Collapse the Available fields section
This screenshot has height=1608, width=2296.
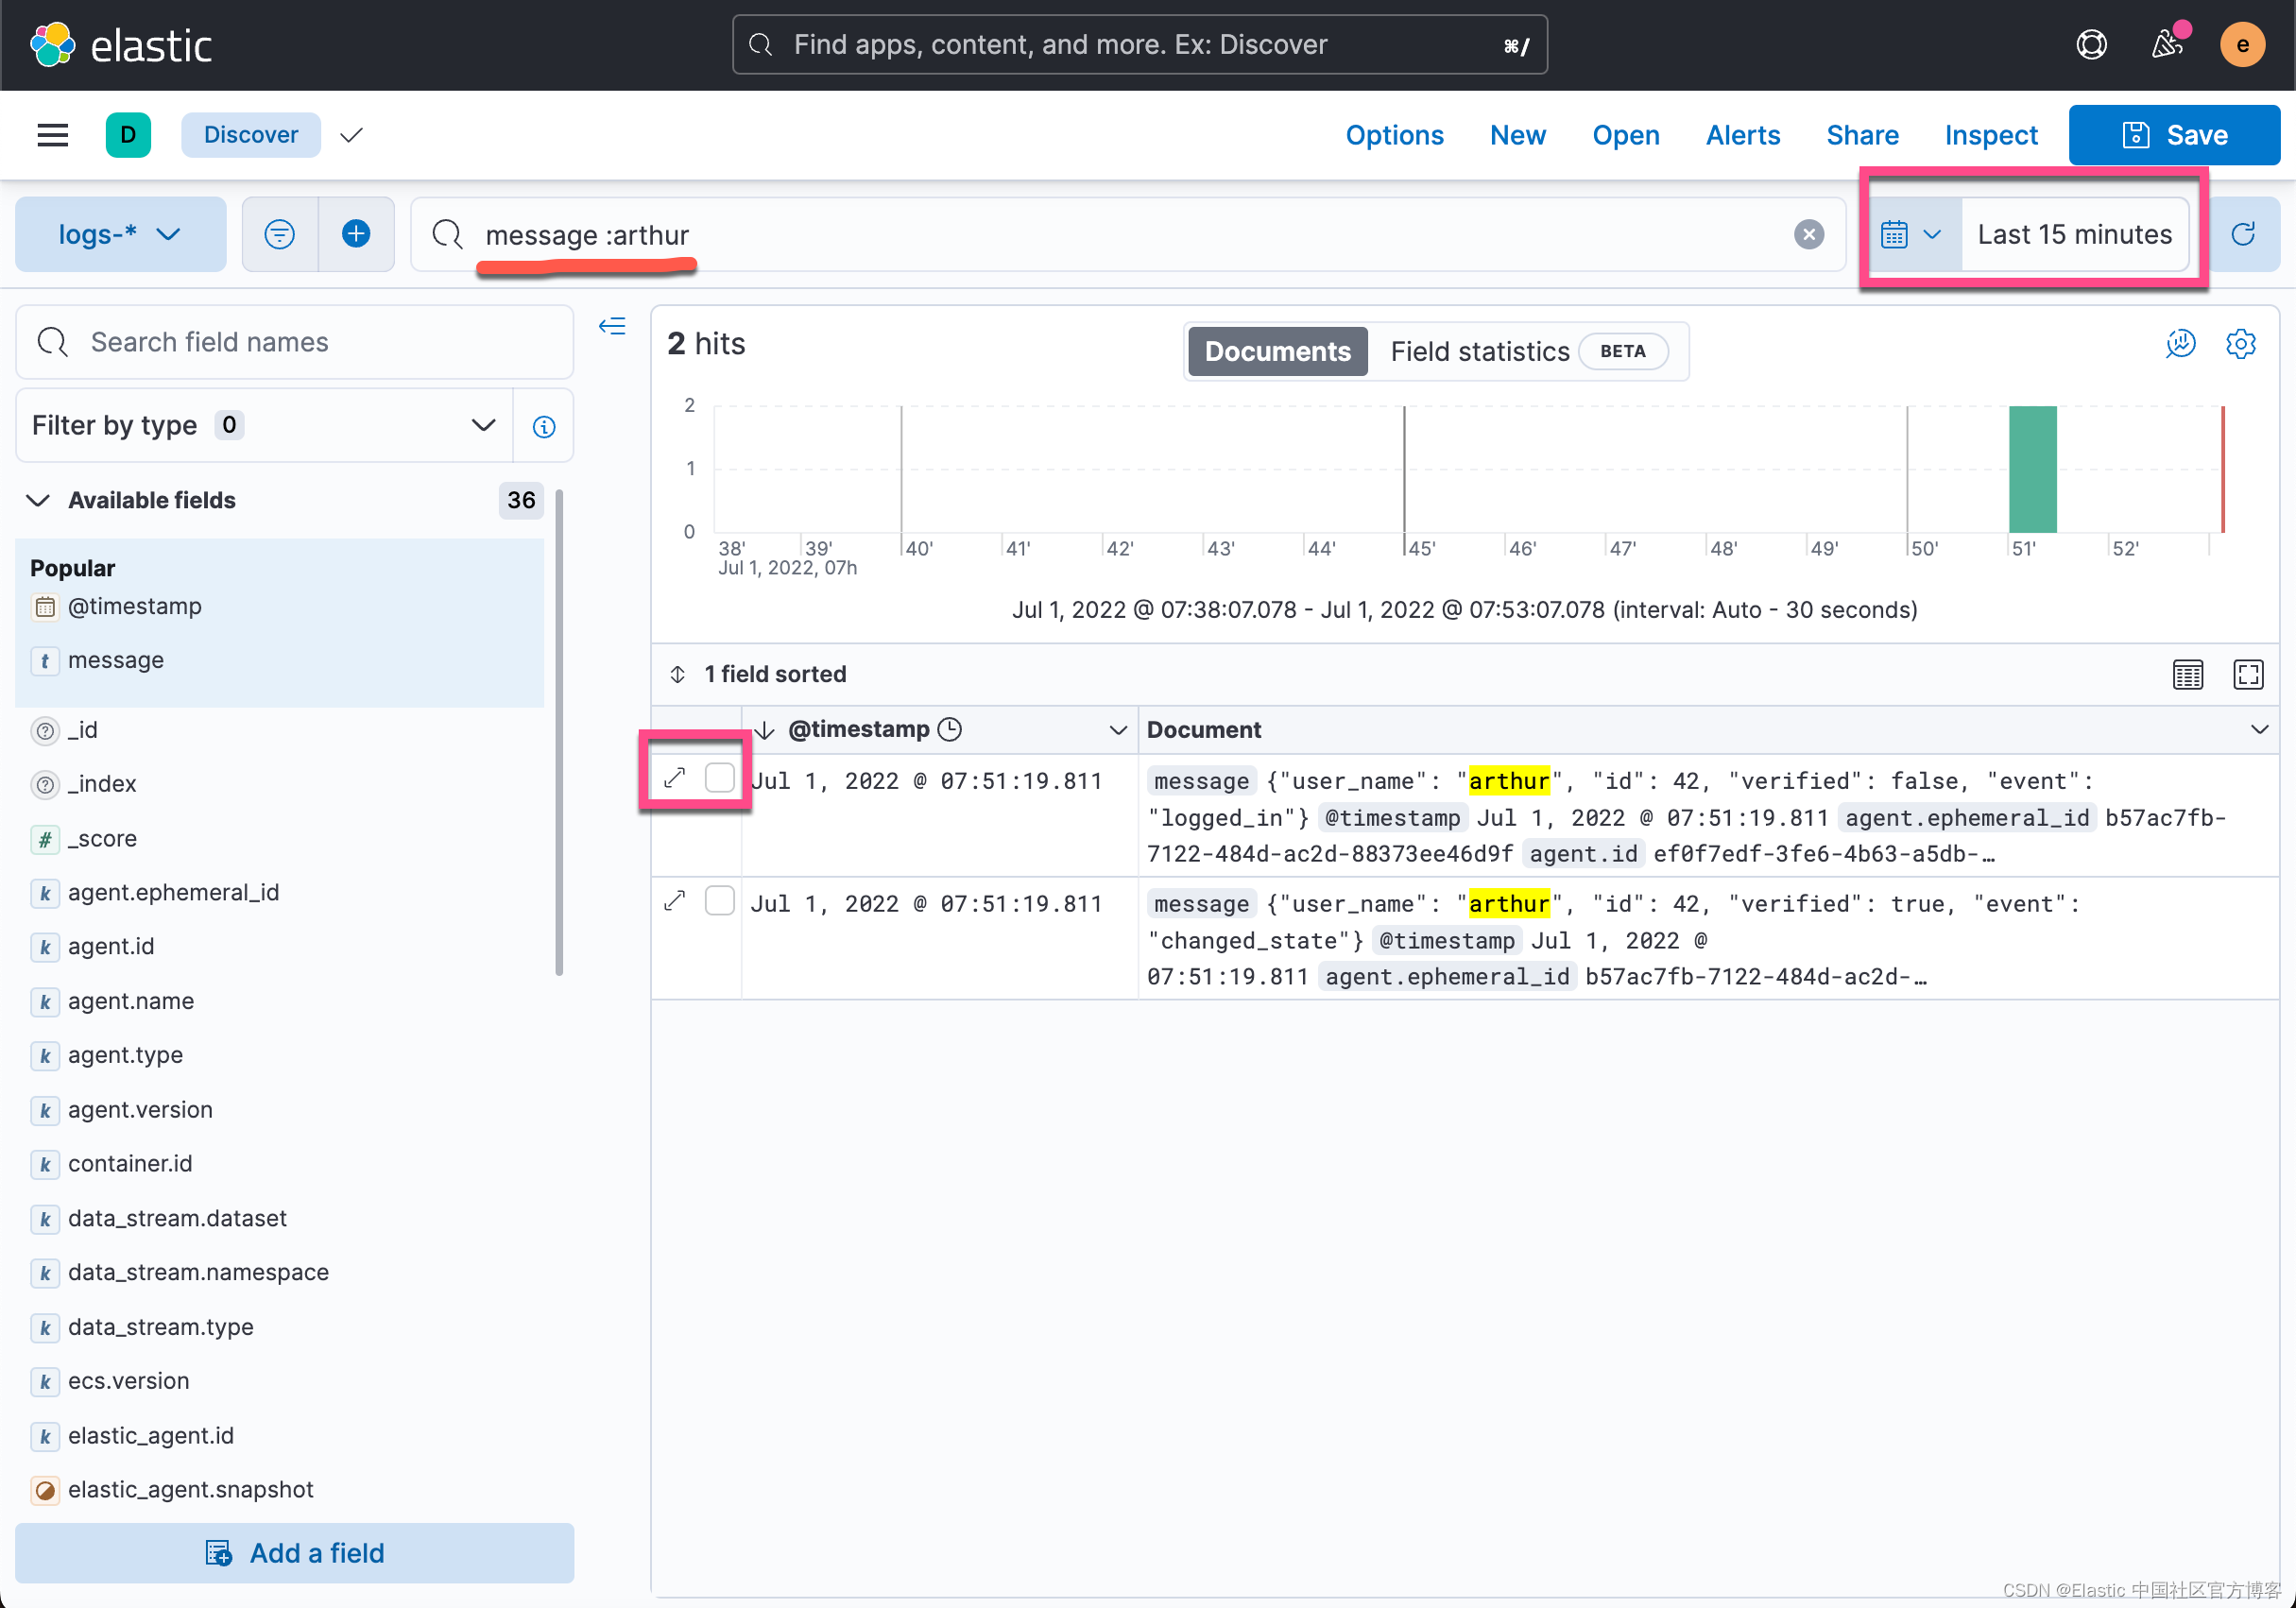tap(37, 500)
